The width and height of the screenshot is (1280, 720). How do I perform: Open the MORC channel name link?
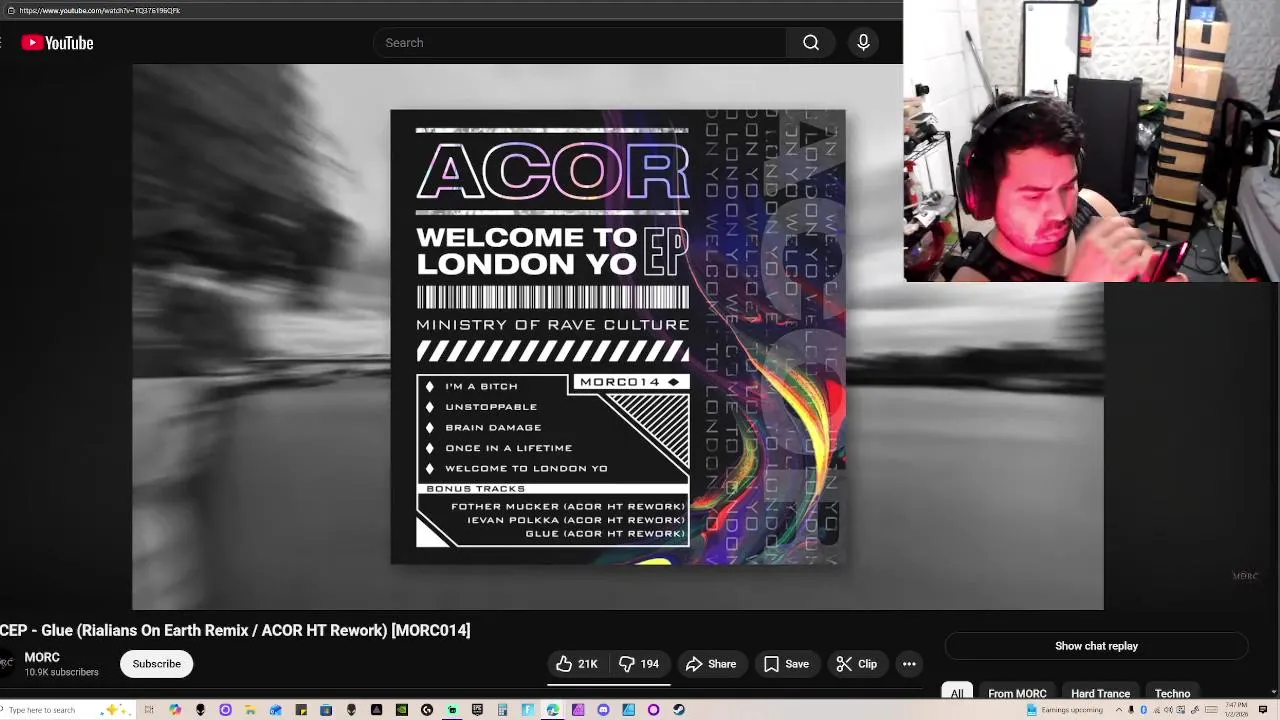tap(42, 657)
